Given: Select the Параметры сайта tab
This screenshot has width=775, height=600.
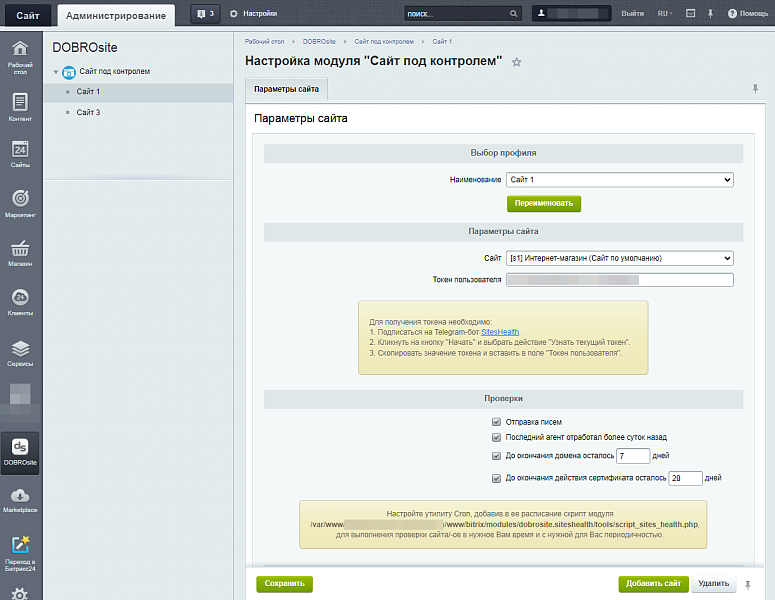Looking at the screenshot, I should pyautogui.click(x=286, y=89).
